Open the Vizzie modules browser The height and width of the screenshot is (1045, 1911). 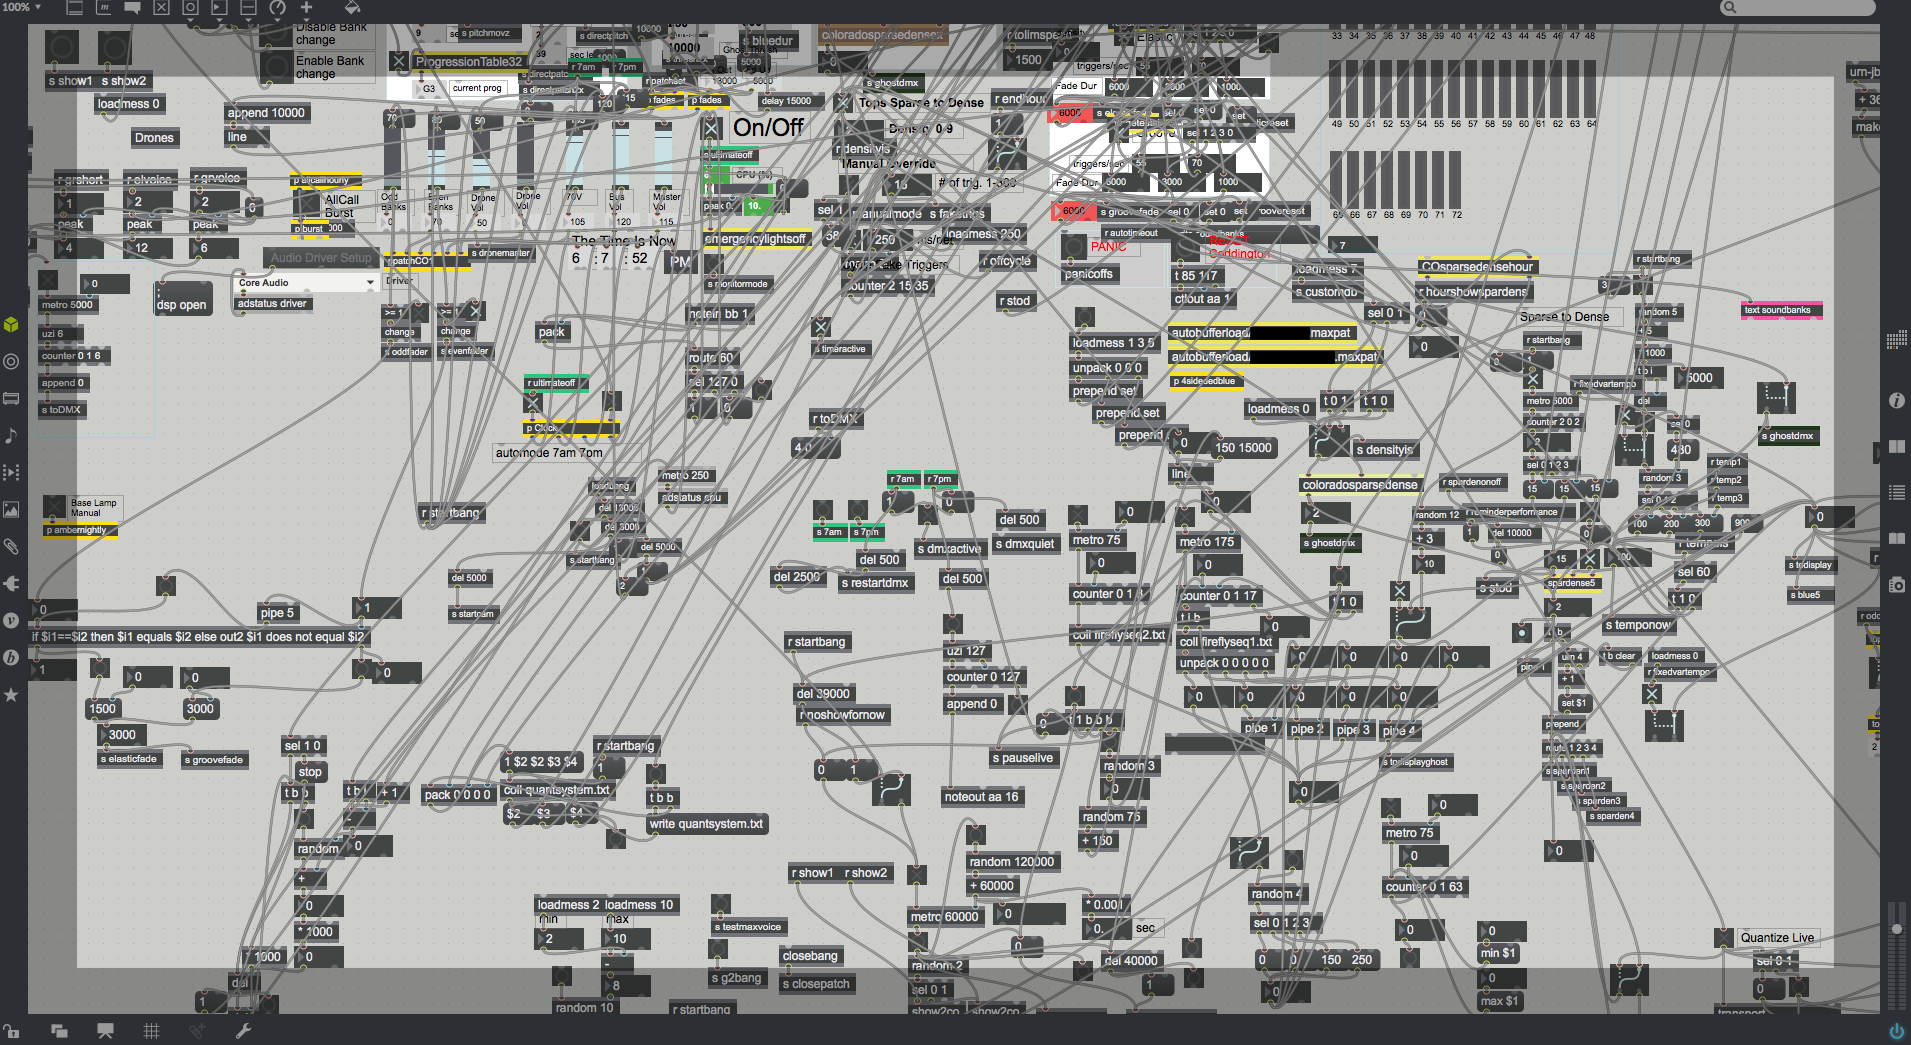point(11,620)
